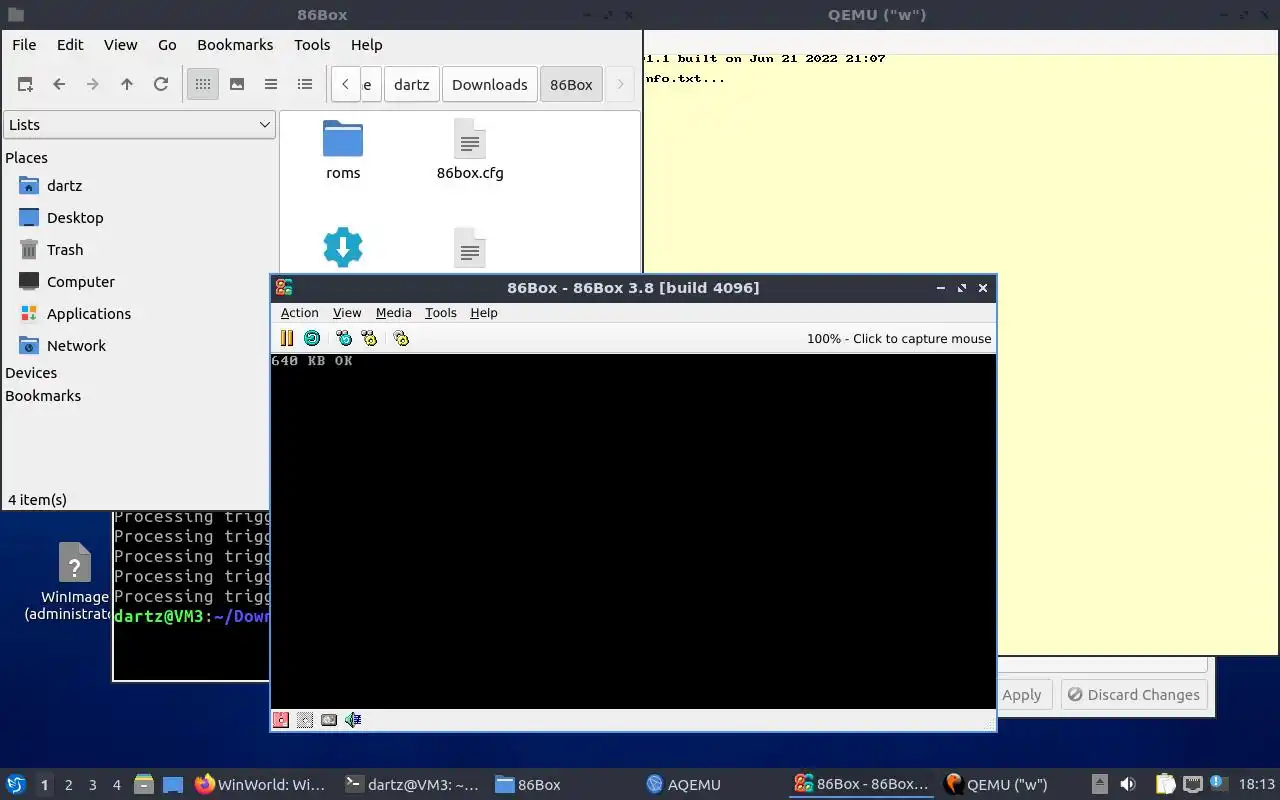Switch to thumbnail view in file manager

click(237, 84)
